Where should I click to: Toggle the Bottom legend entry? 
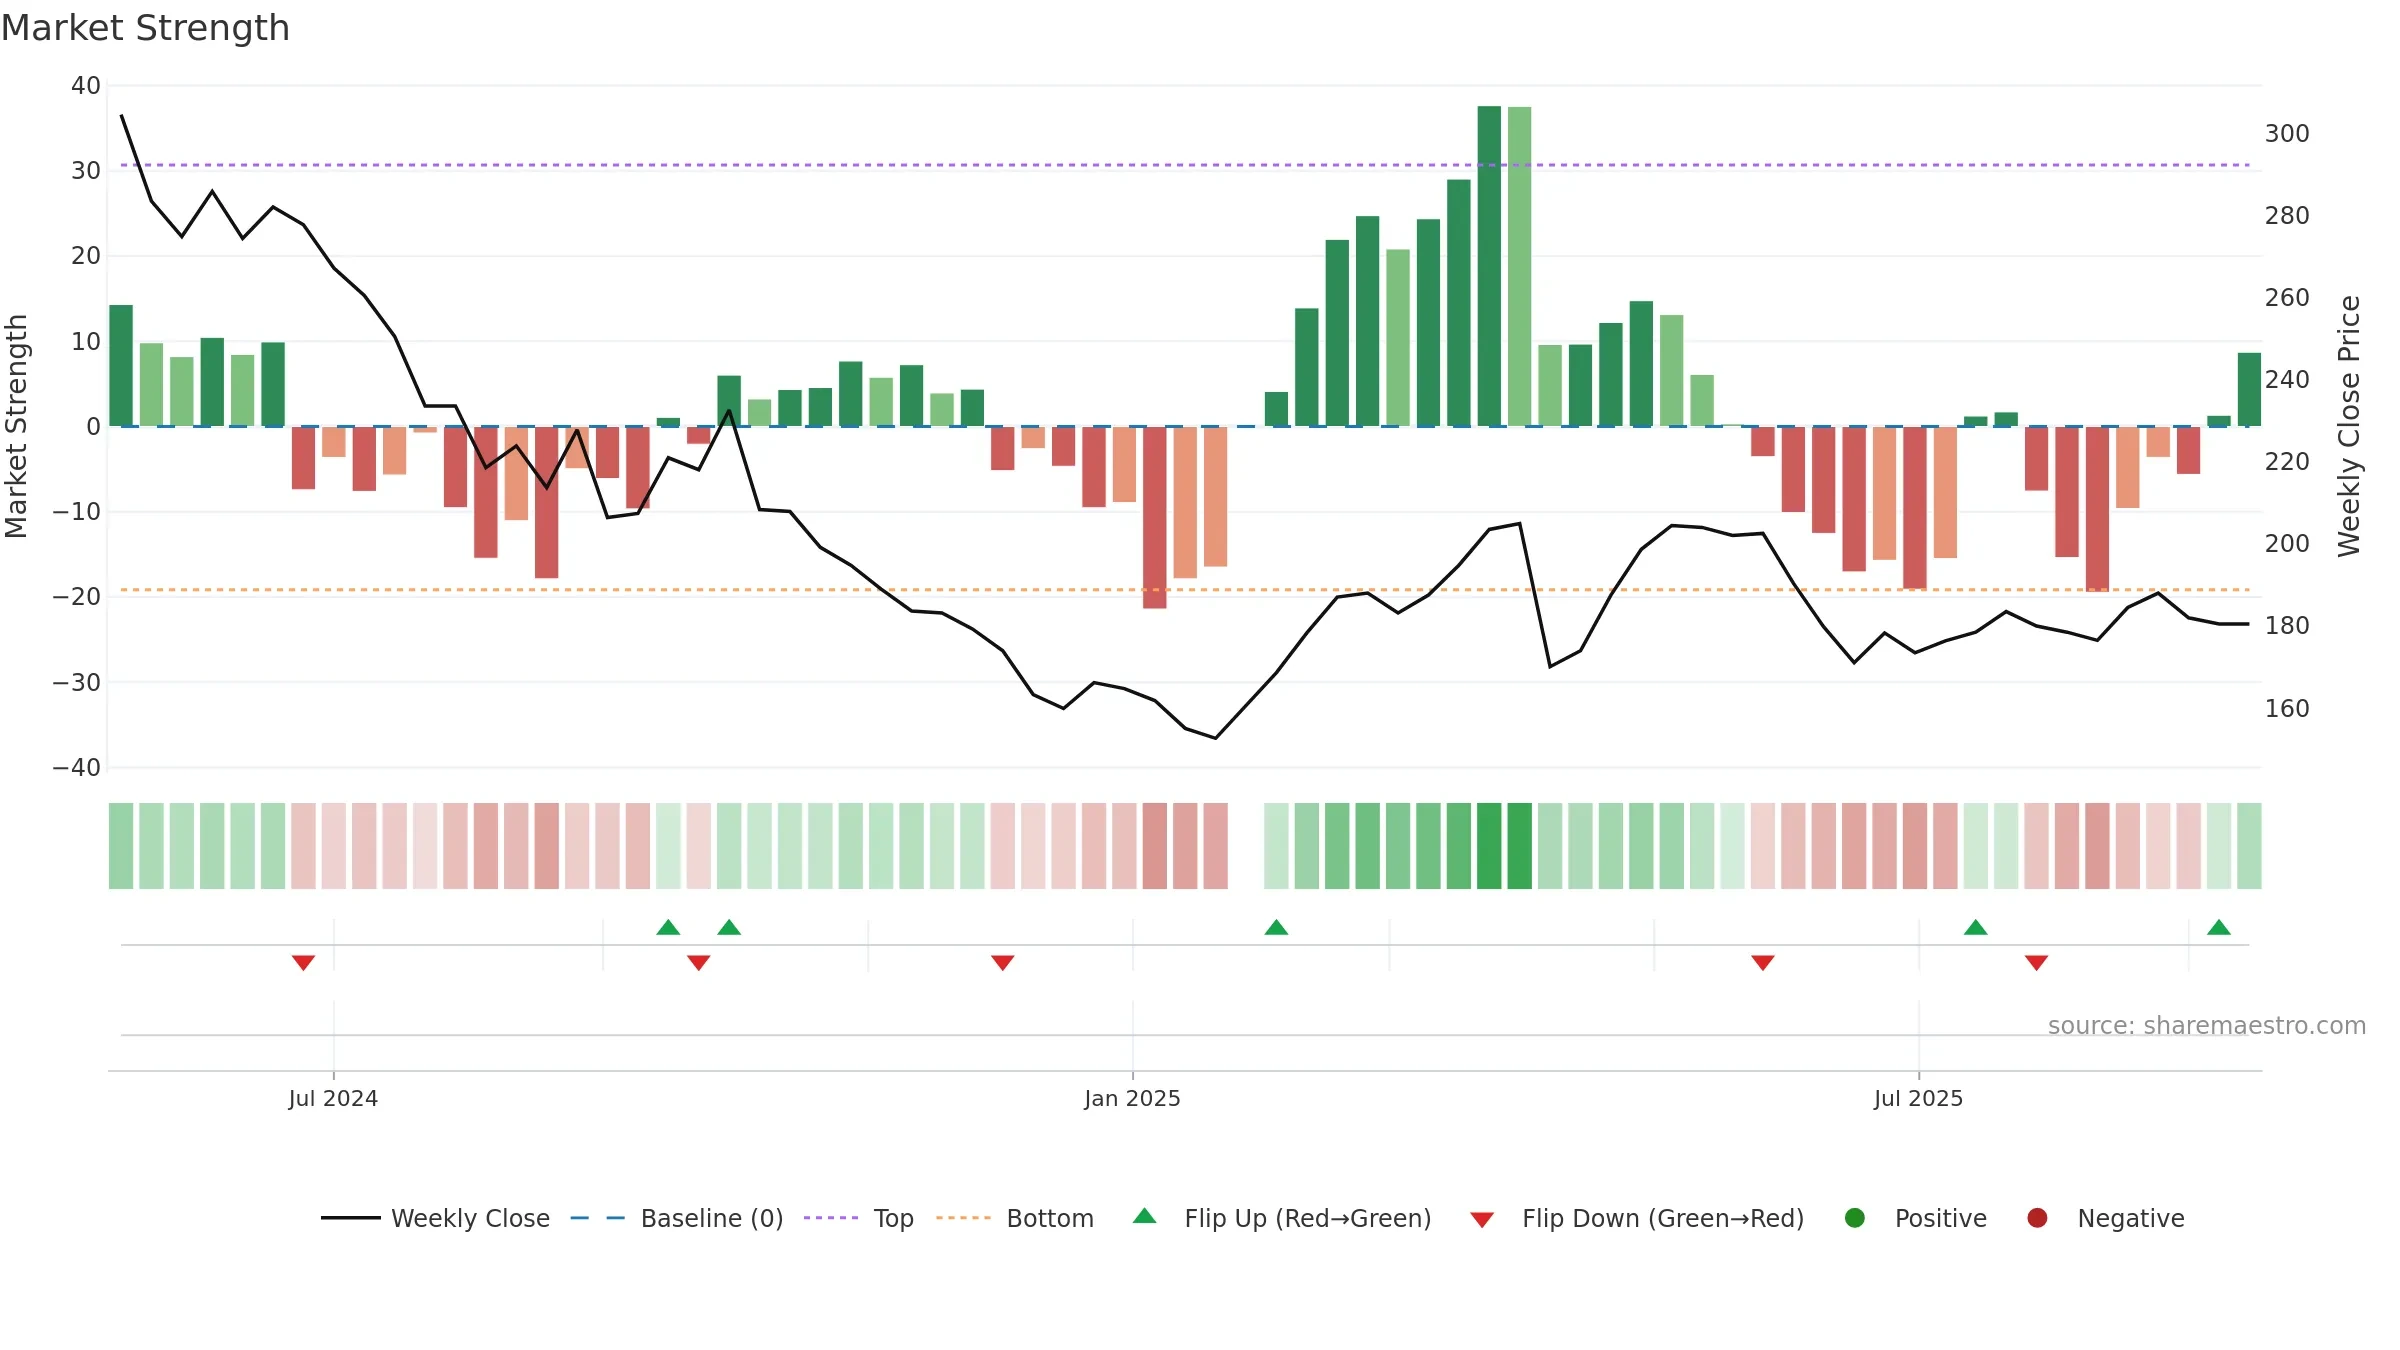click(x=1015, y=1218)
